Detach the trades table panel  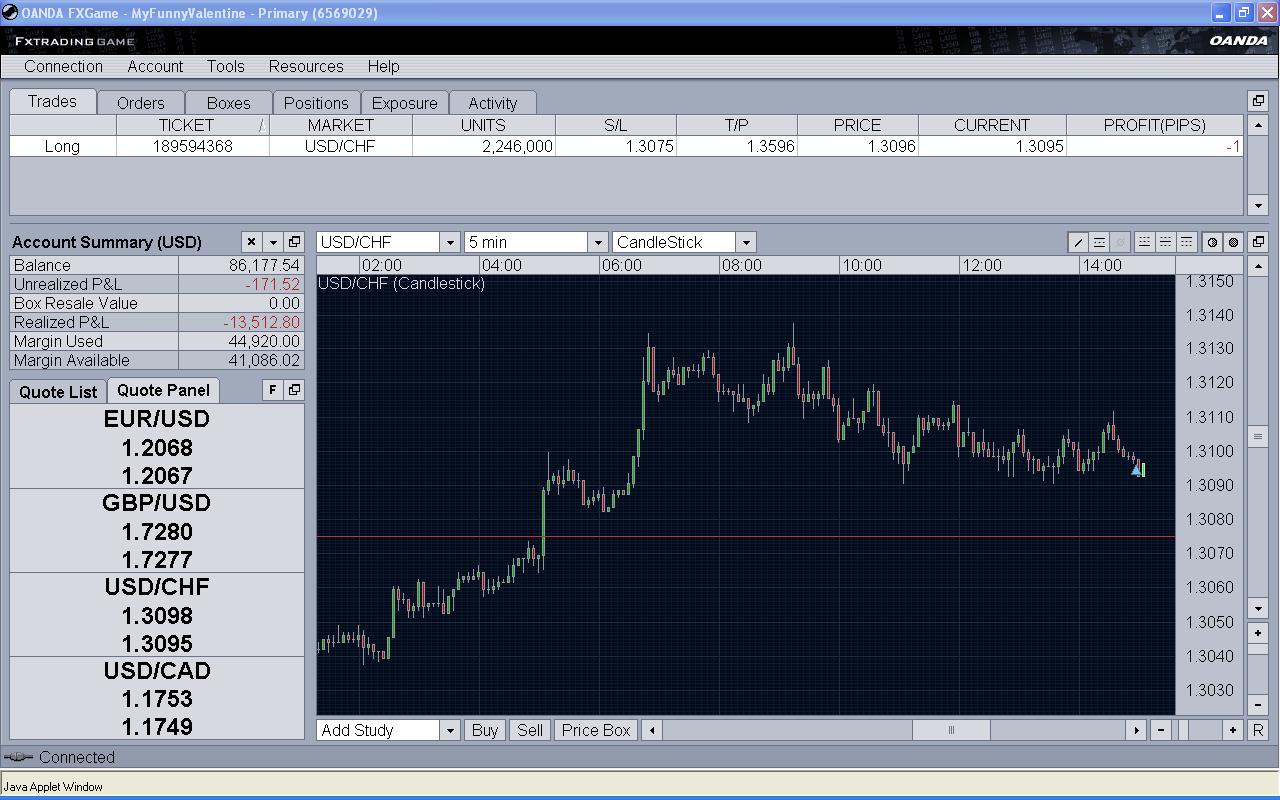click(1258, 101)
